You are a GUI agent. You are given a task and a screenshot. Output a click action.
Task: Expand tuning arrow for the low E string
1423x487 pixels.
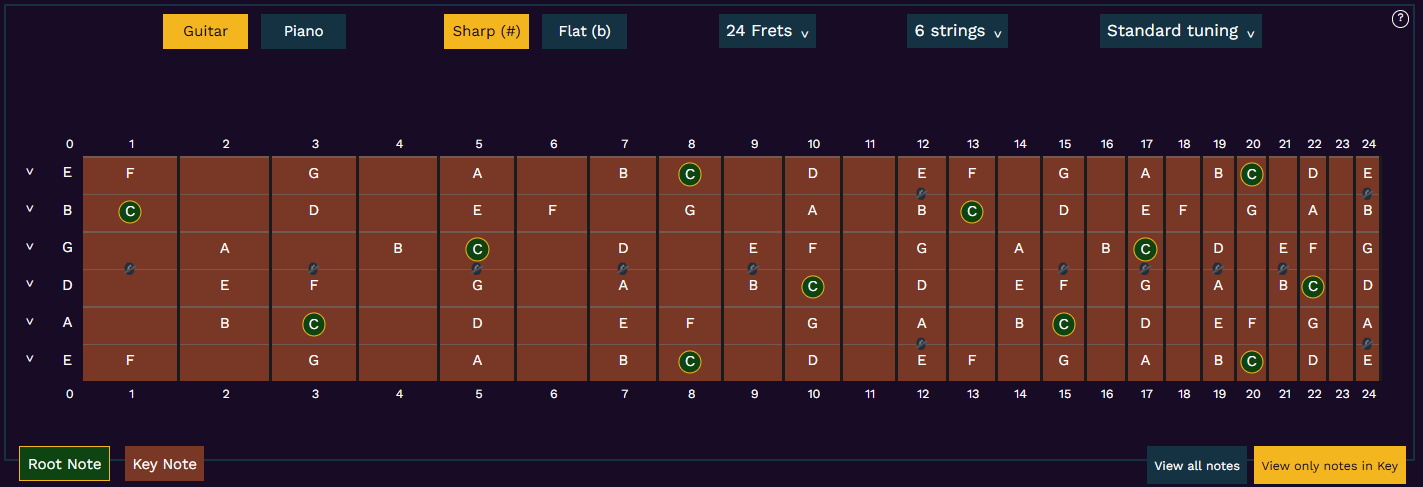tap(30, 360)
